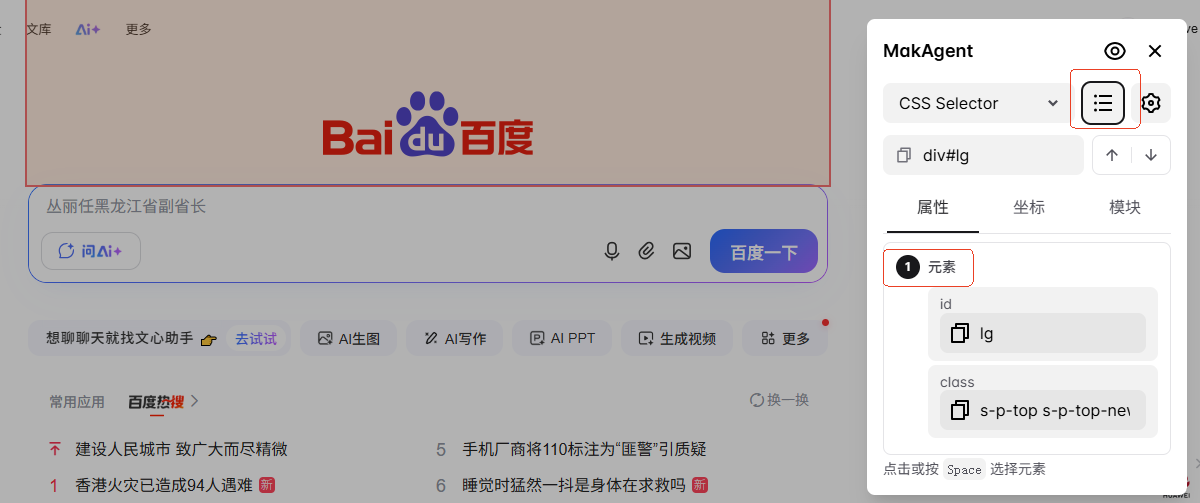Click the 文库 top navigation link

(39, 30)
